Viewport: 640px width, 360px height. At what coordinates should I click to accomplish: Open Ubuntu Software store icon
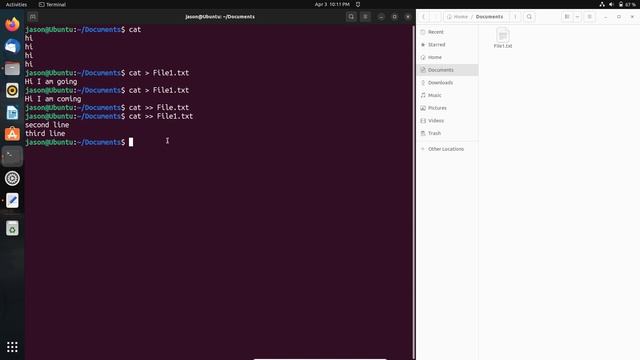(12, 134)
